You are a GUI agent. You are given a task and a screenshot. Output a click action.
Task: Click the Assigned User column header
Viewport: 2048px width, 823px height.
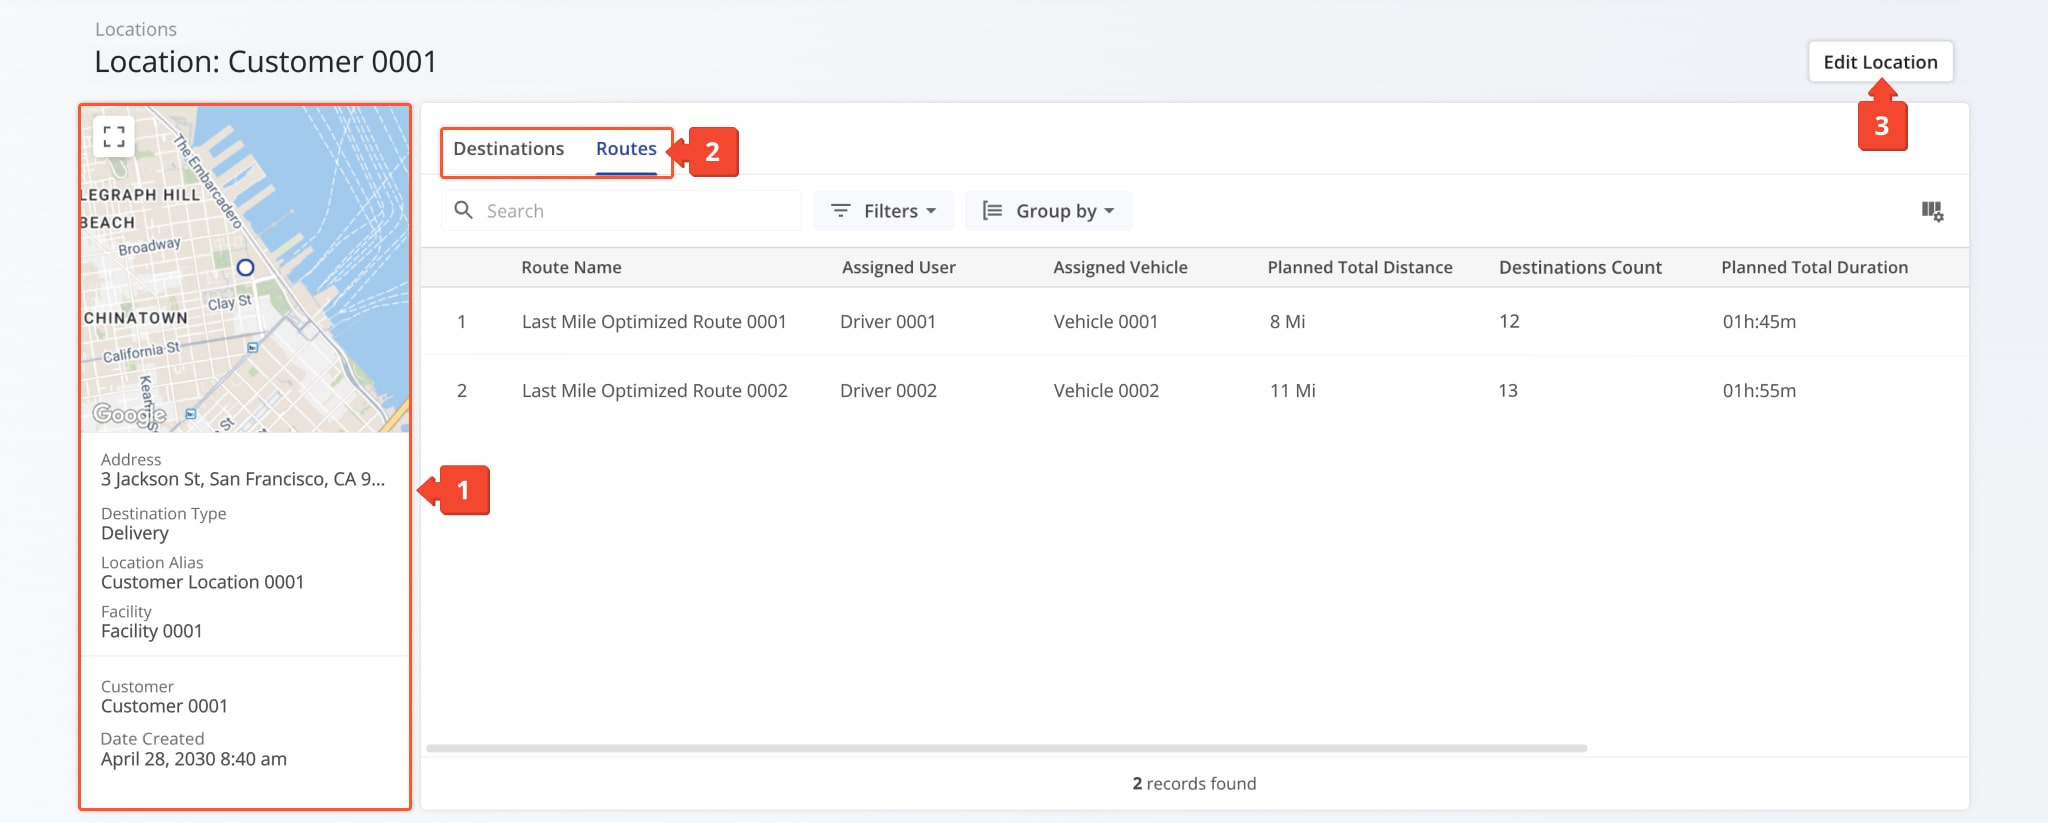(x=898, y=267)
